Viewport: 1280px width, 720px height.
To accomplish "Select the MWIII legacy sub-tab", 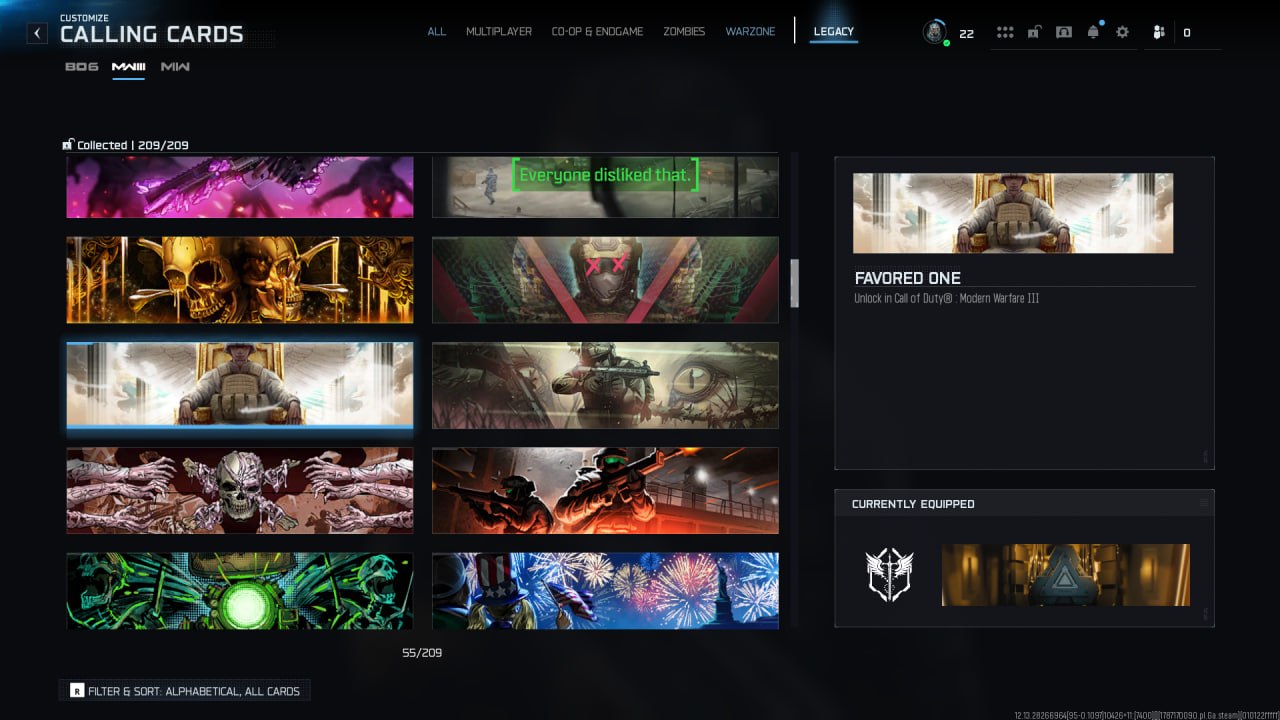I will point(128,67).
